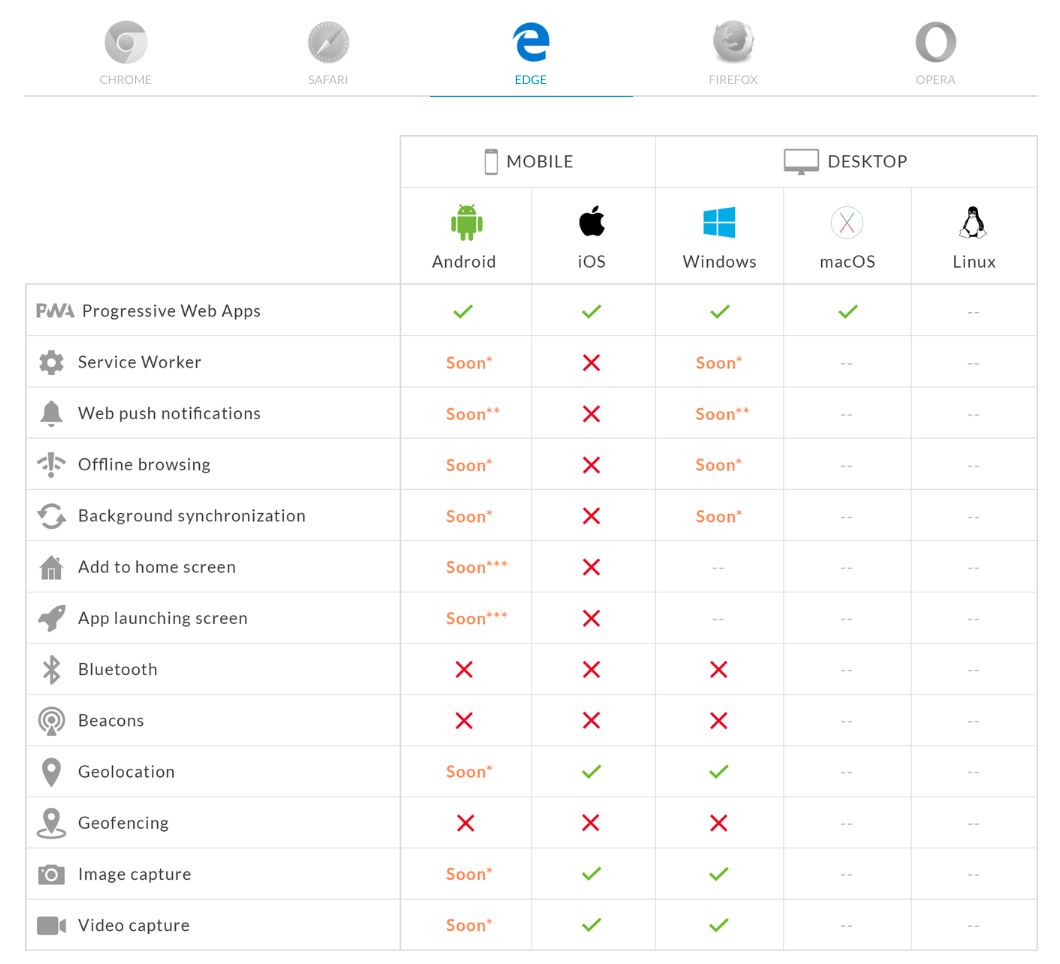Click the Web push notifications bell icon
The height and width of the screenshot is (964, 1060).
click(x=51, y=413)
